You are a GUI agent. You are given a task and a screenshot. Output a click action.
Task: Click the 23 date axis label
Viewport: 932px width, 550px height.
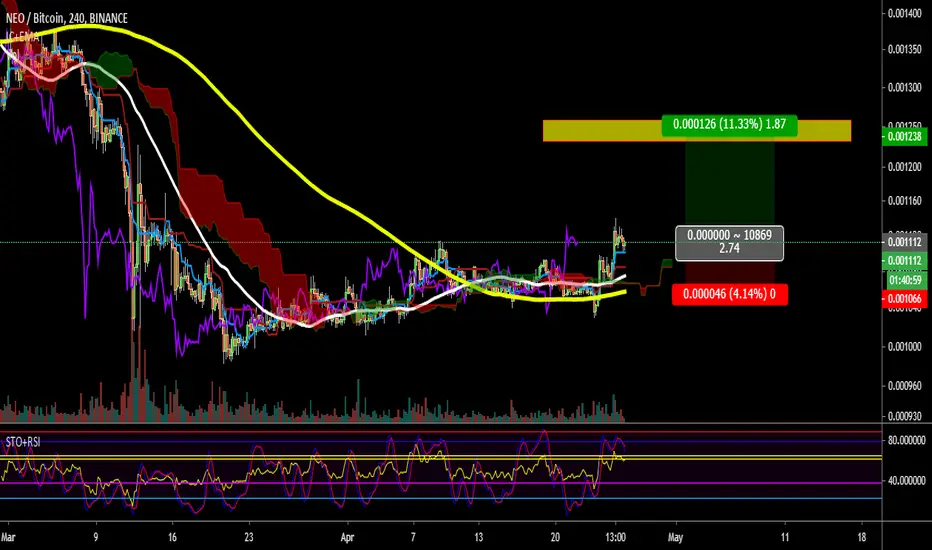(x=248, y=537)
